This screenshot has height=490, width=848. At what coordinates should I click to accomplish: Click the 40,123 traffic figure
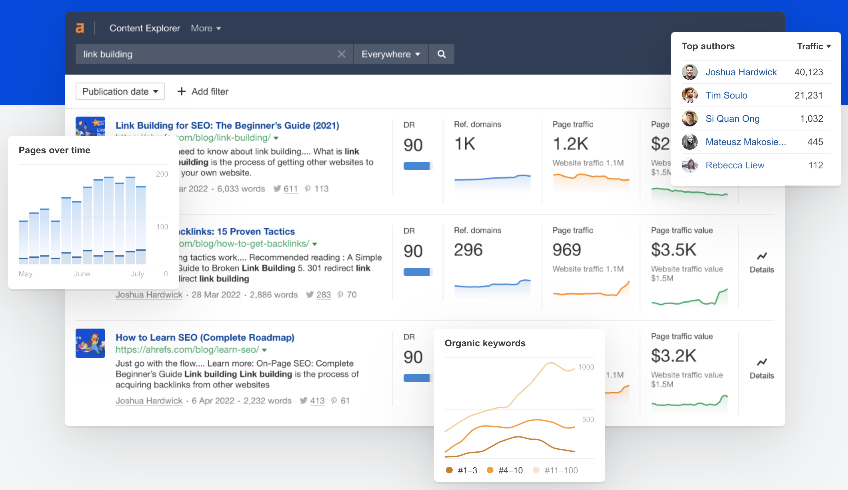point(809,72)
